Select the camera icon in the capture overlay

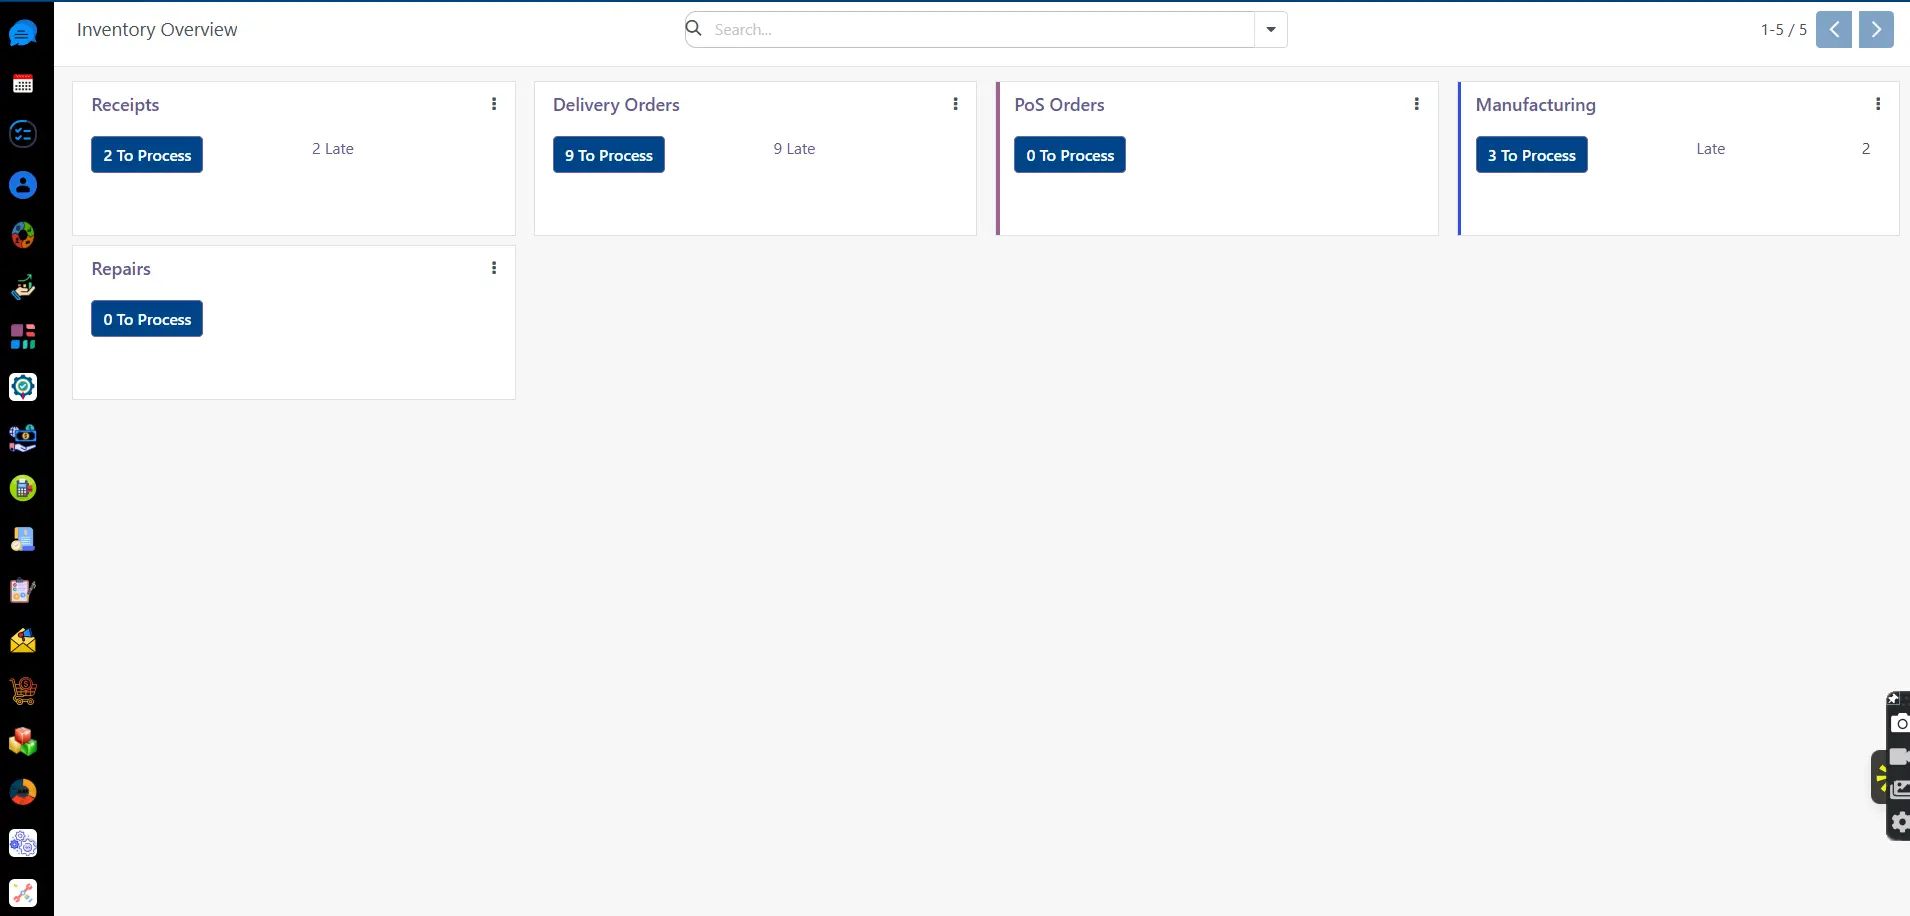click(1902, 723)
